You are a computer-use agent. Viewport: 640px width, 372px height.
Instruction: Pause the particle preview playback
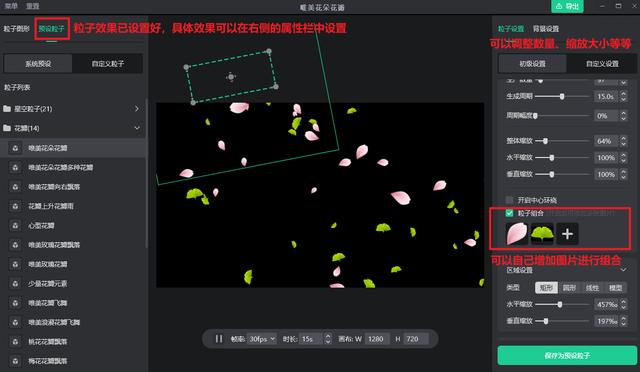pyautogui.click(x=219, y=339)
